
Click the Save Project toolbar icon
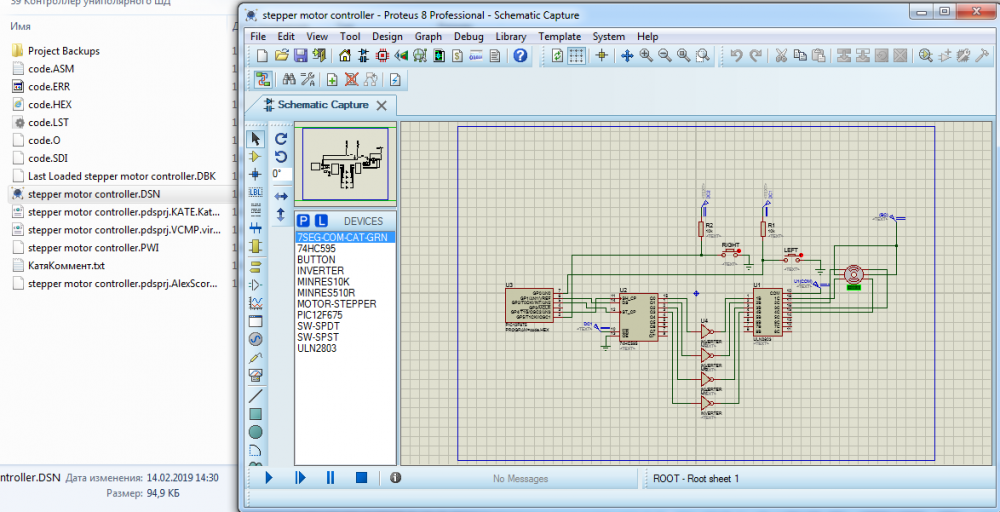301,56
